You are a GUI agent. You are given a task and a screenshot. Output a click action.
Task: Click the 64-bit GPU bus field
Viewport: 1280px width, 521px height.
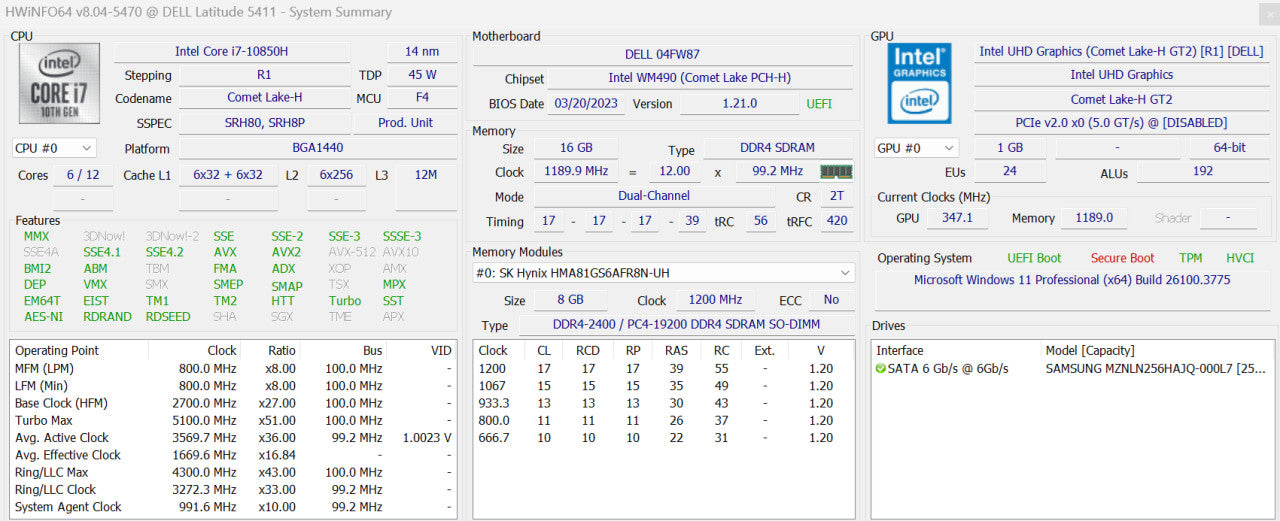click(x=1230, y=148)
